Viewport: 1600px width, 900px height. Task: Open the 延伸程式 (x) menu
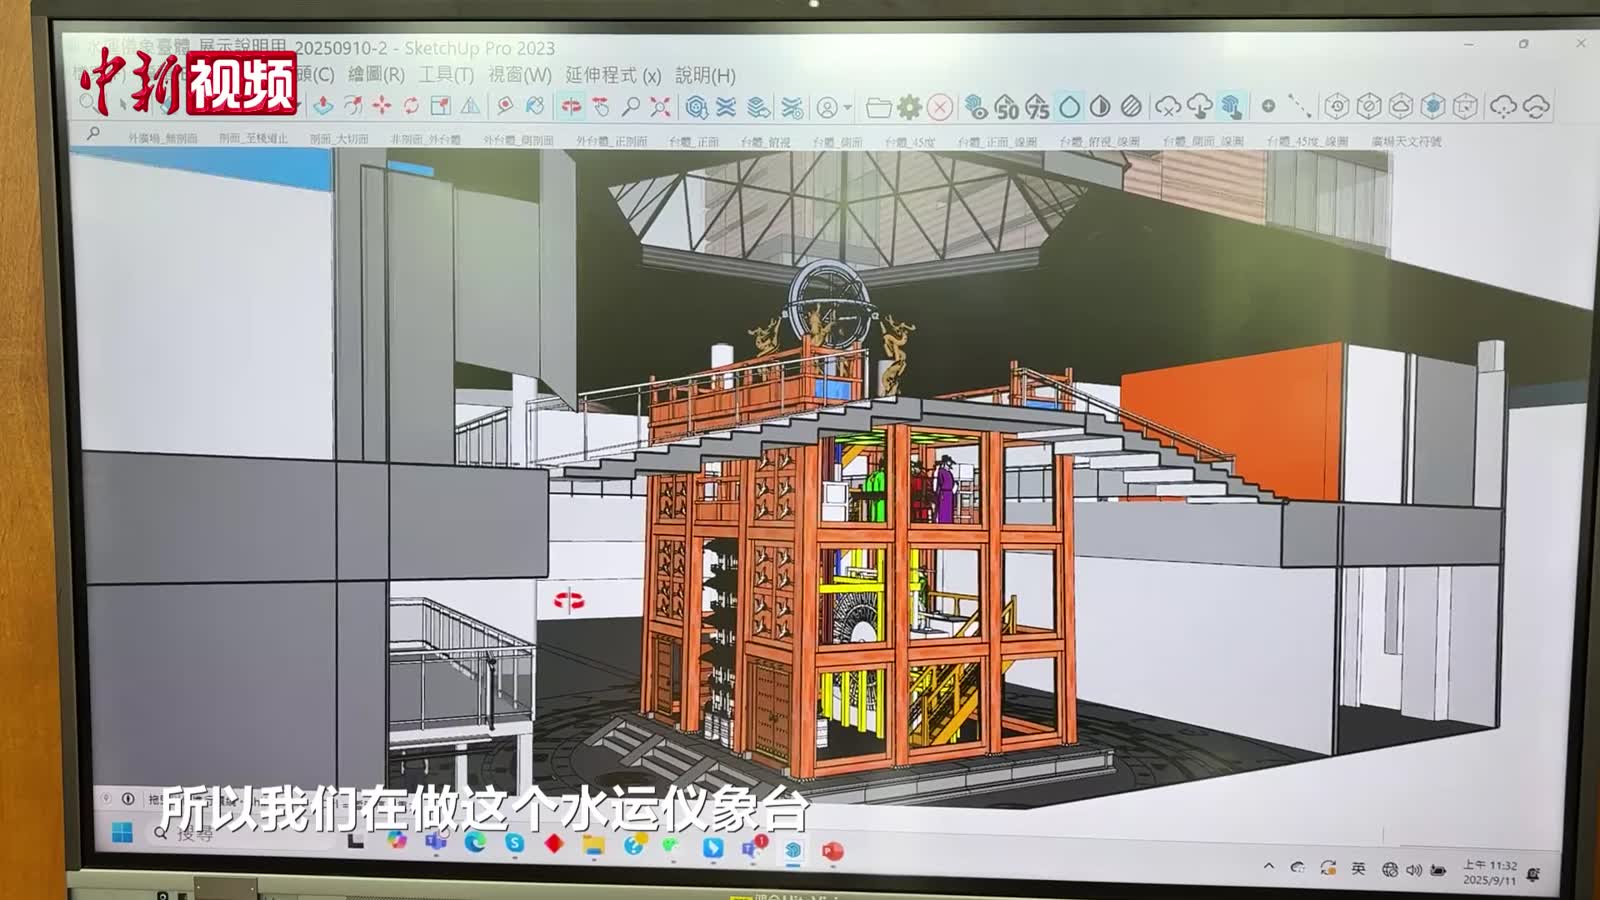click(613, 75)
